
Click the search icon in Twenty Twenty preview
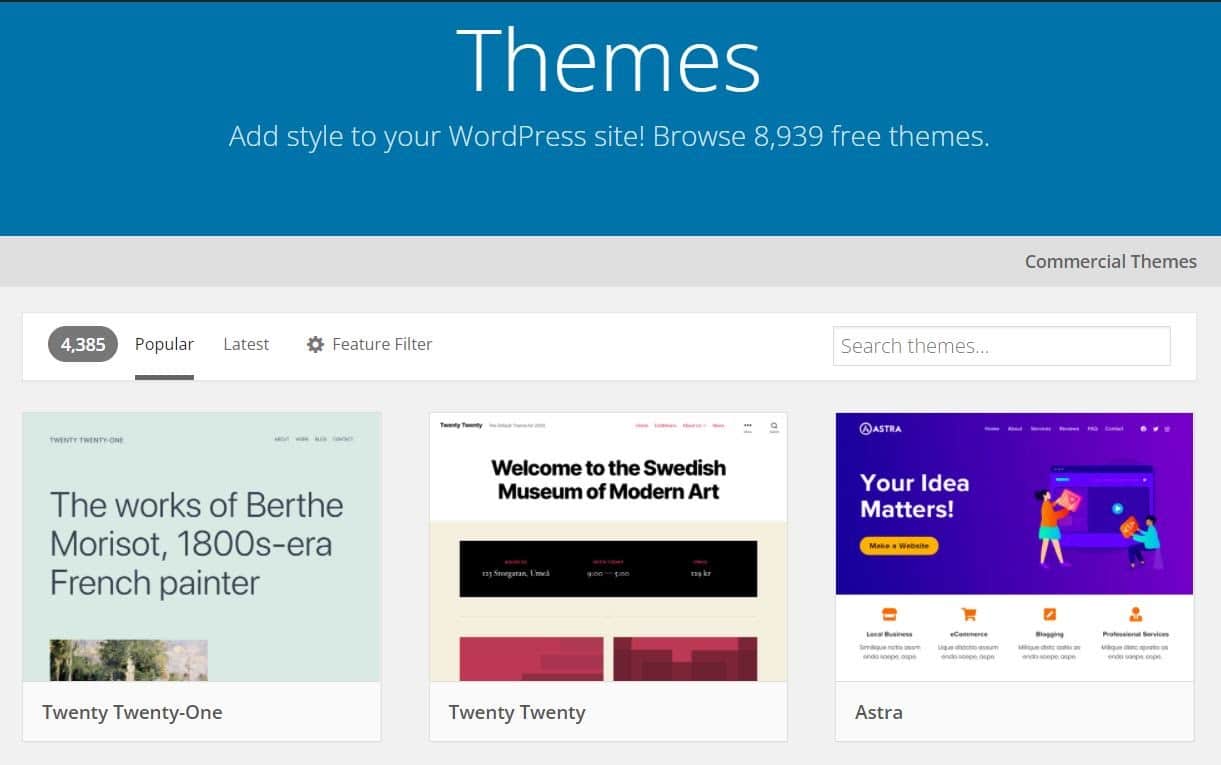click(774, 425)
